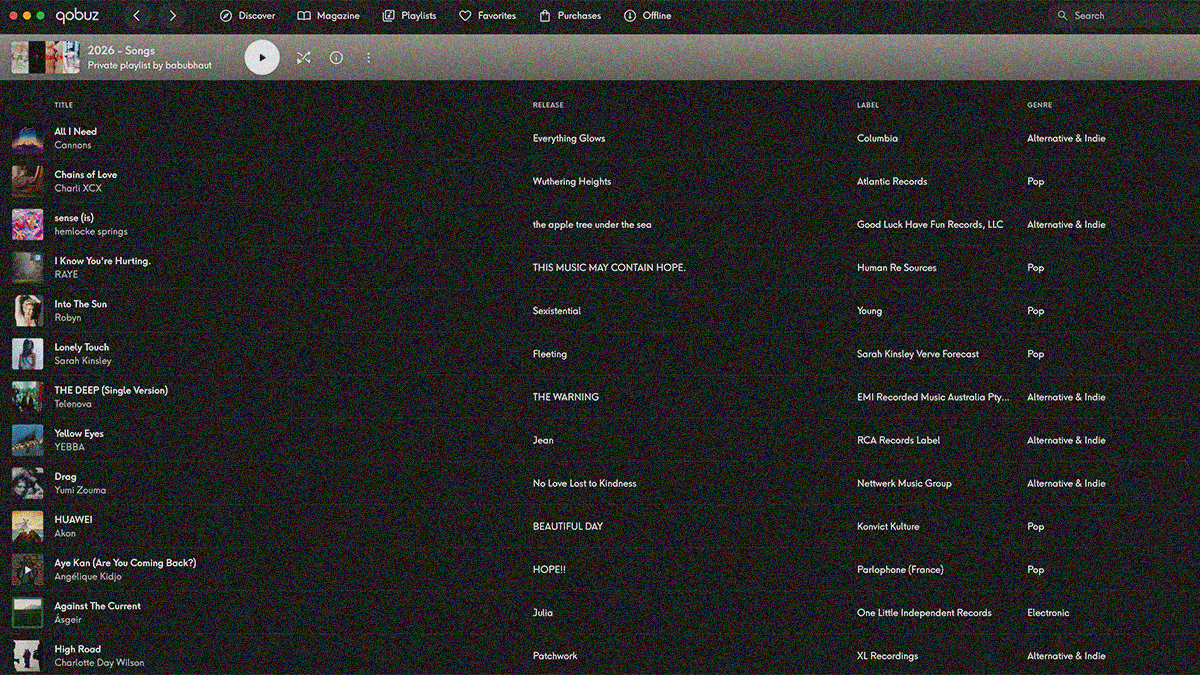Open the Magazine section
This screenshot has width=1200, height=675.
328,16
